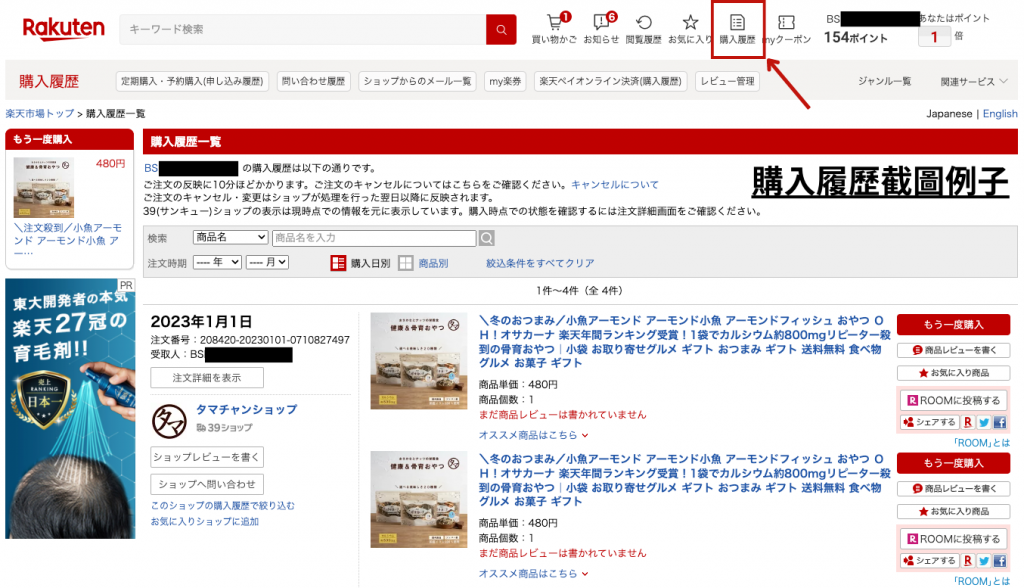Click the Rakuten logo
This screenshot has width=1024, height=588.
[x=63, y=29]
